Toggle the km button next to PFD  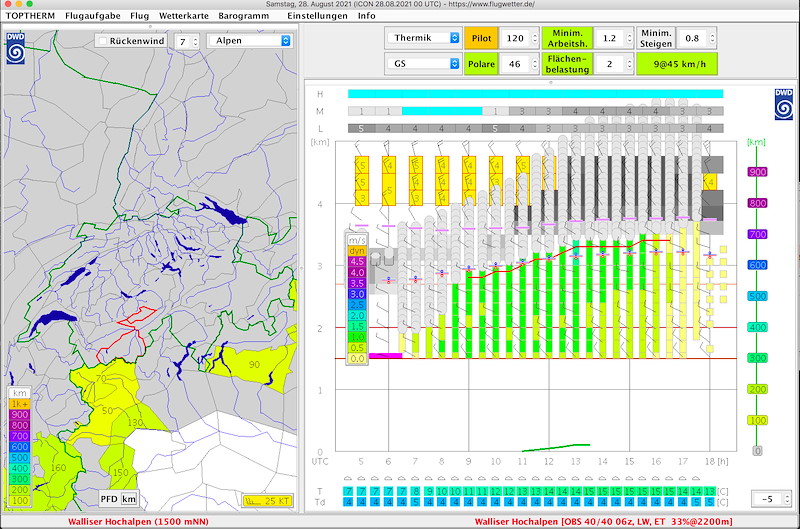[x=129, y=498]
